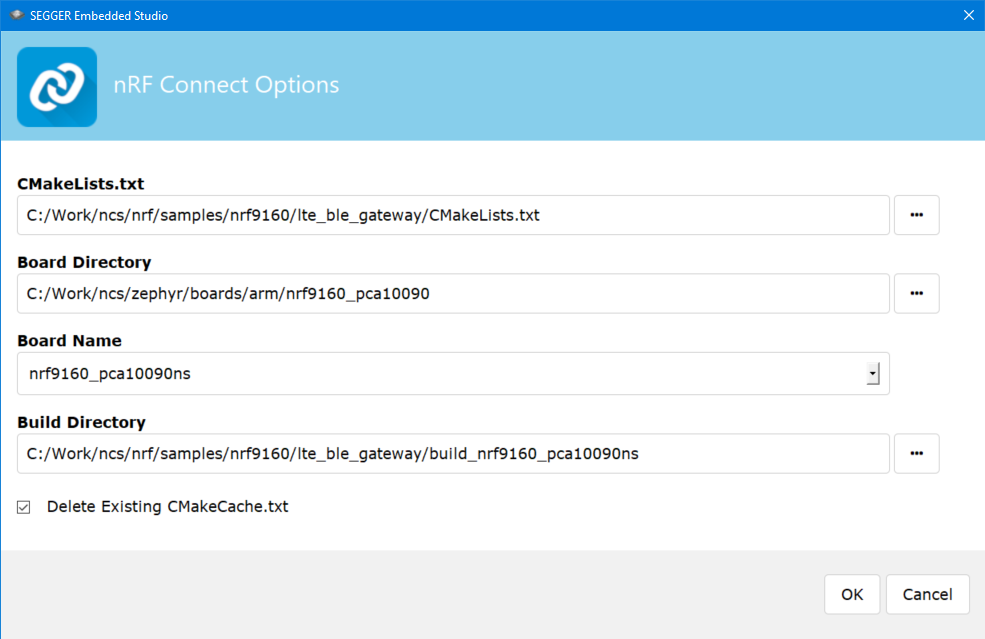The width and height of the screenshot is (985, 639).
Task: Browse for the Build Directory folder
Action: pyautogui.click(x=916, y=453)
